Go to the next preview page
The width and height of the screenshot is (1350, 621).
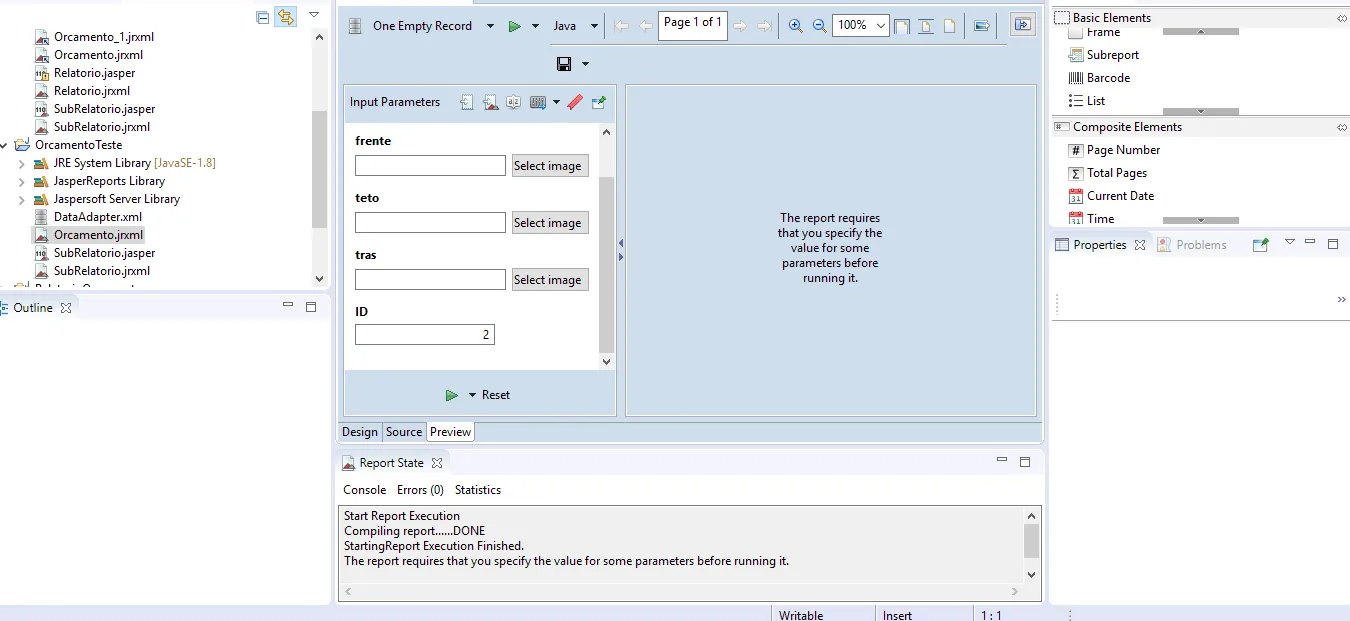(x=740, y=26)
